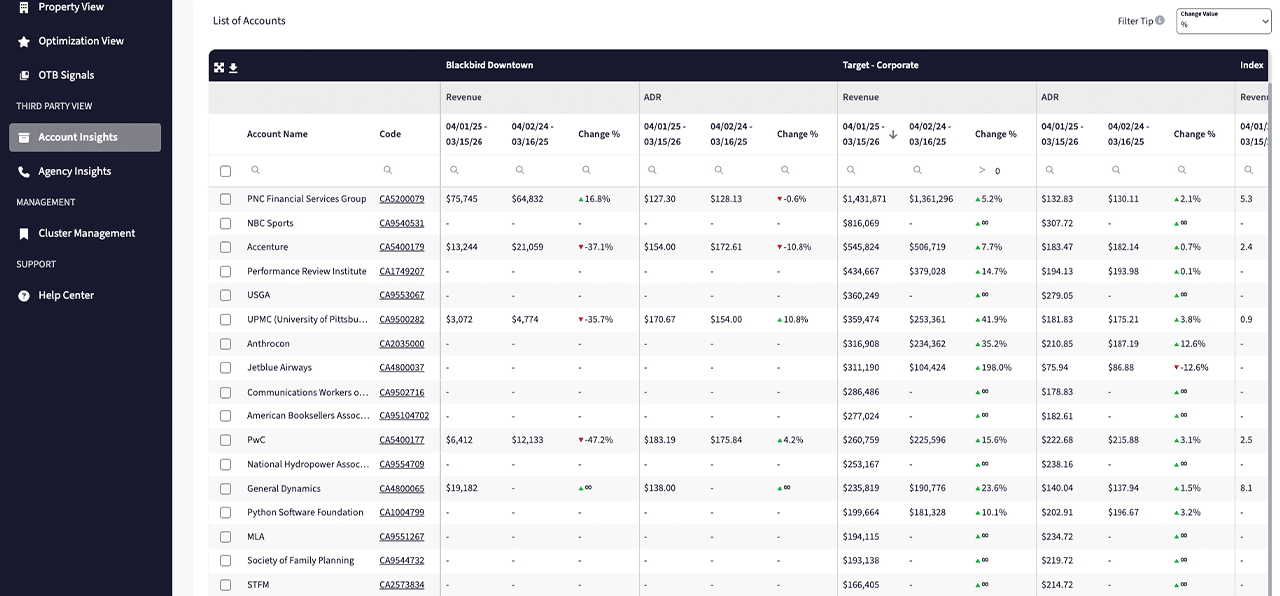Toggle the select-all accounts checkbox

[x=225, y=171]
